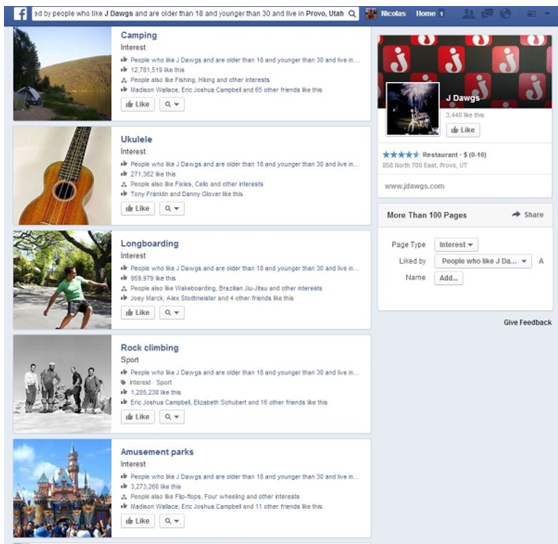Click Interest · Sport tag under Rock climbing
This screenshot has height=544, width=558.
click(150, 382)
